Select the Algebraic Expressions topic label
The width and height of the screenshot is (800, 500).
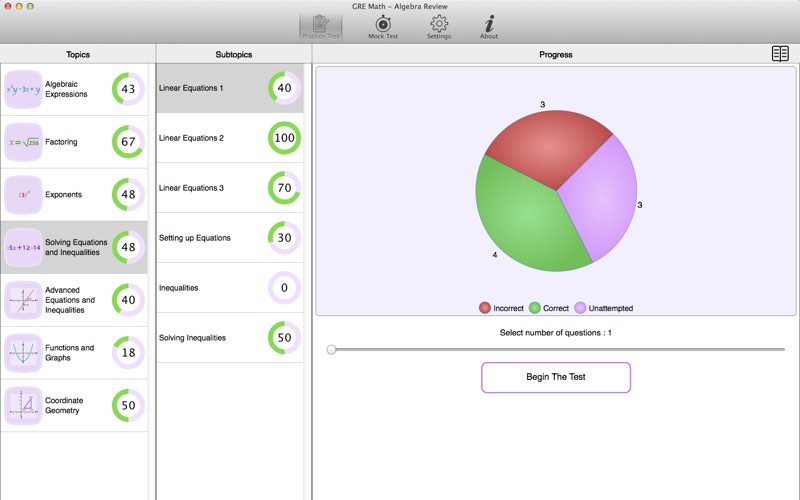click(66, 89)
